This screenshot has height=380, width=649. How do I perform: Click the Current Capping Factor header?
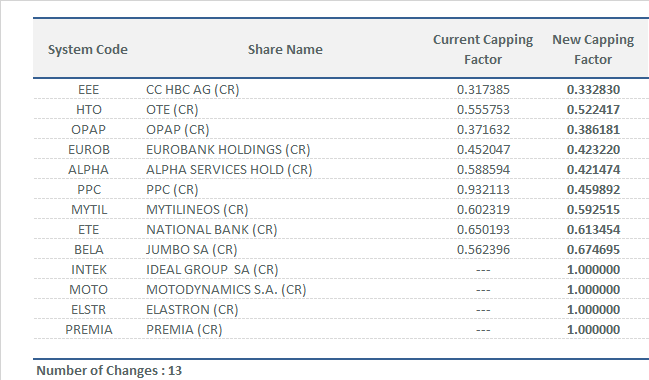tap(483, 50)
